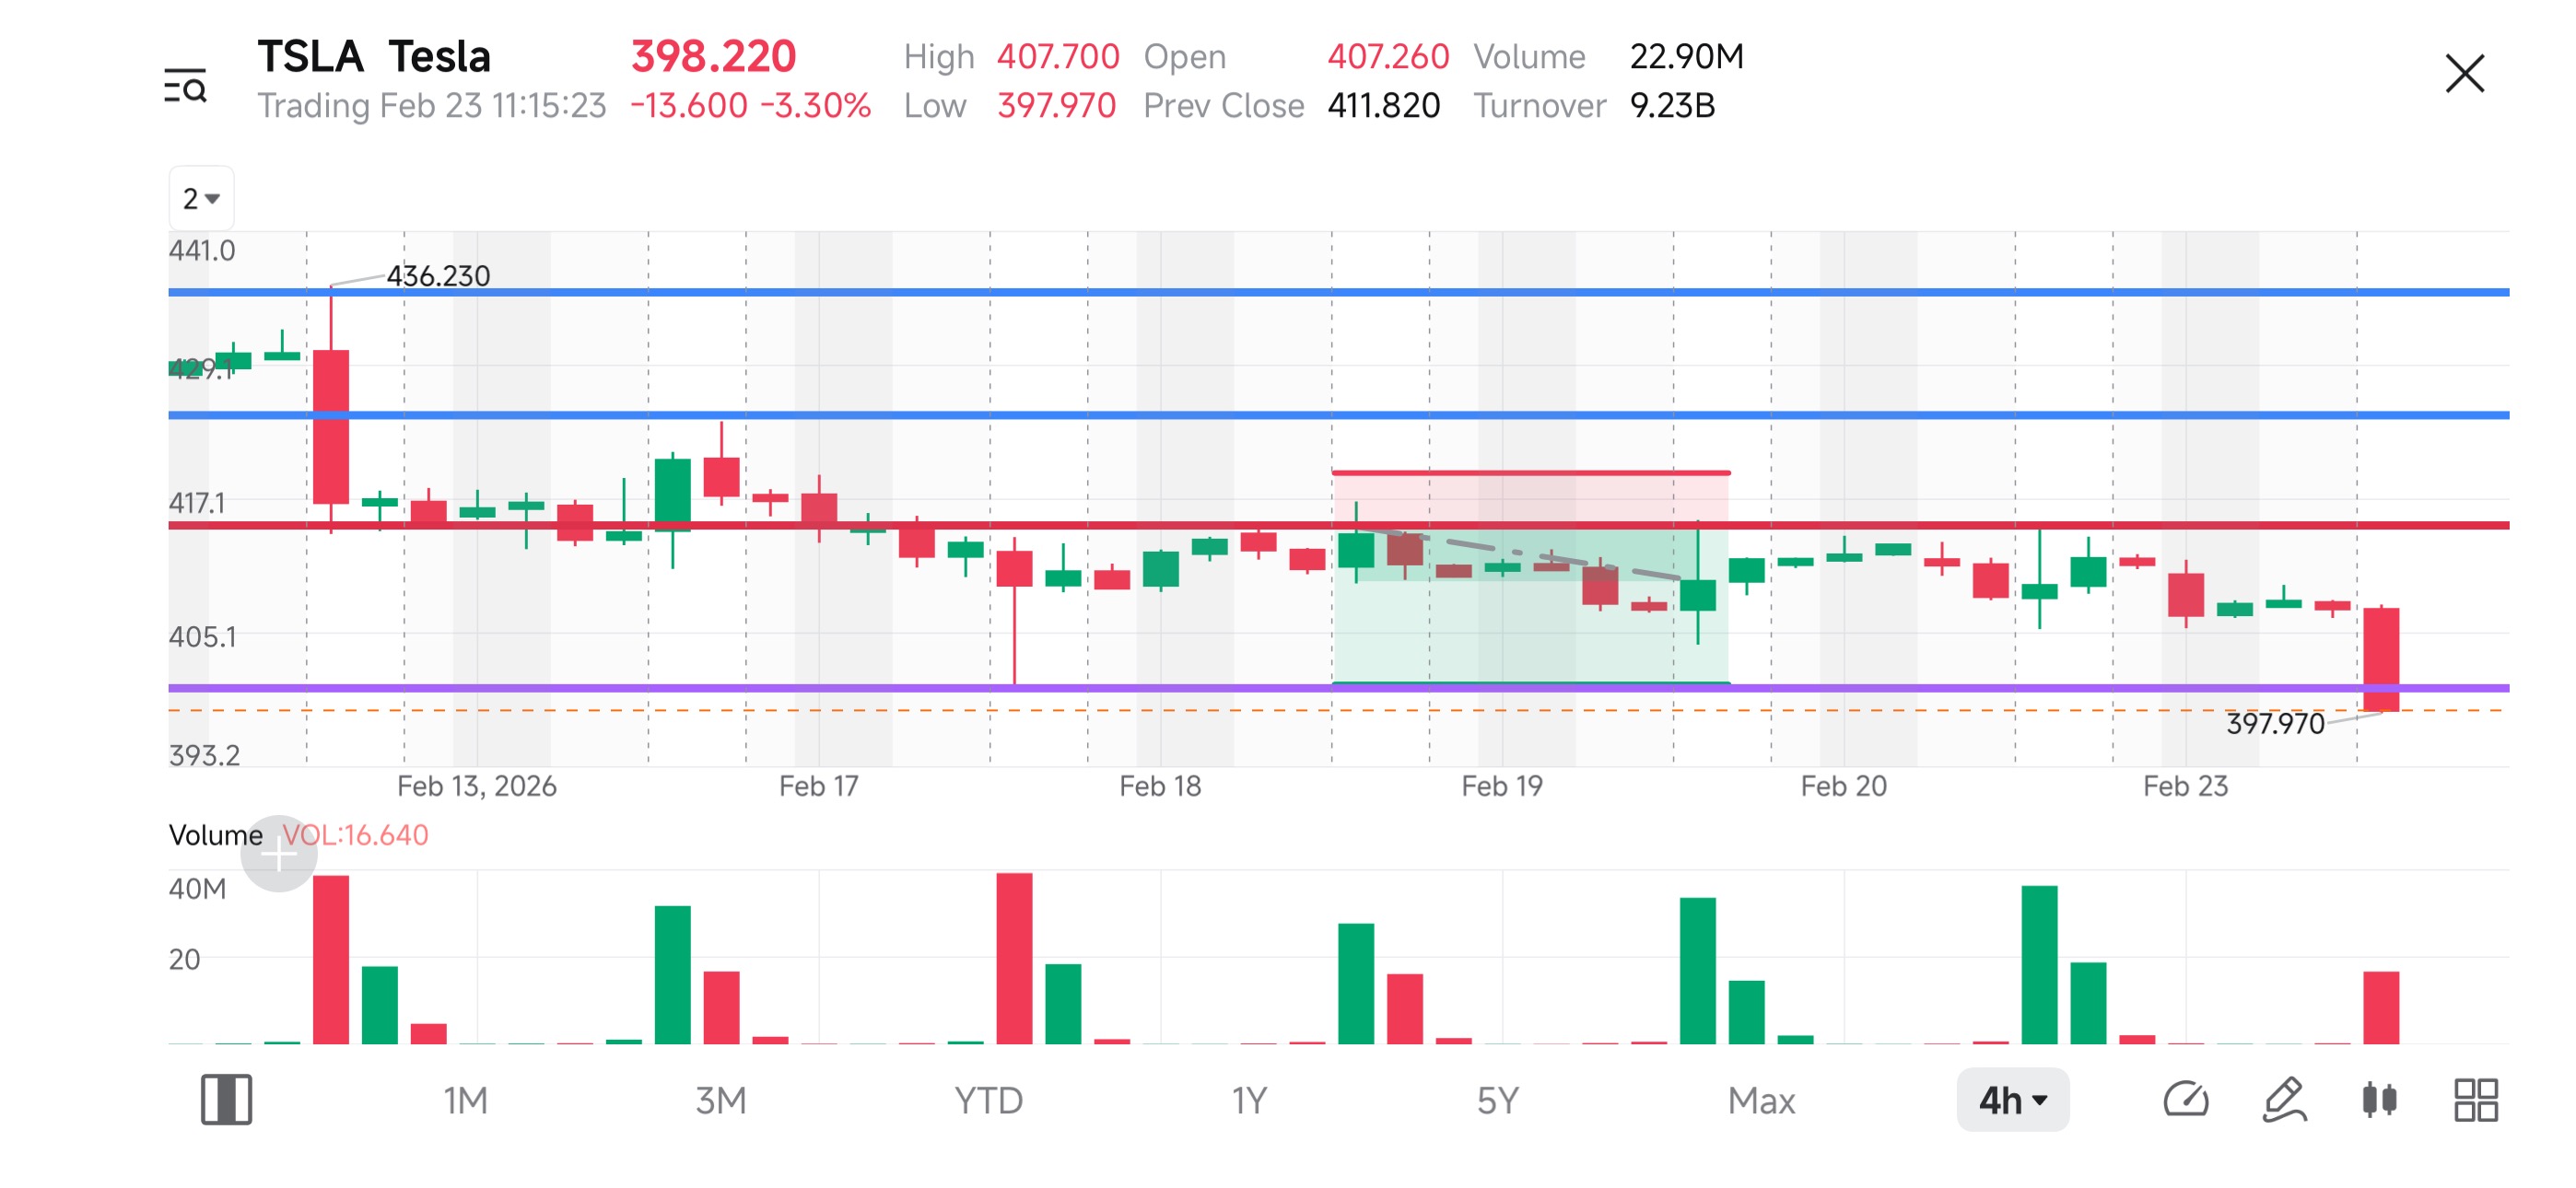
Task: Close the chart view
Action: (x=2464, y=74)
